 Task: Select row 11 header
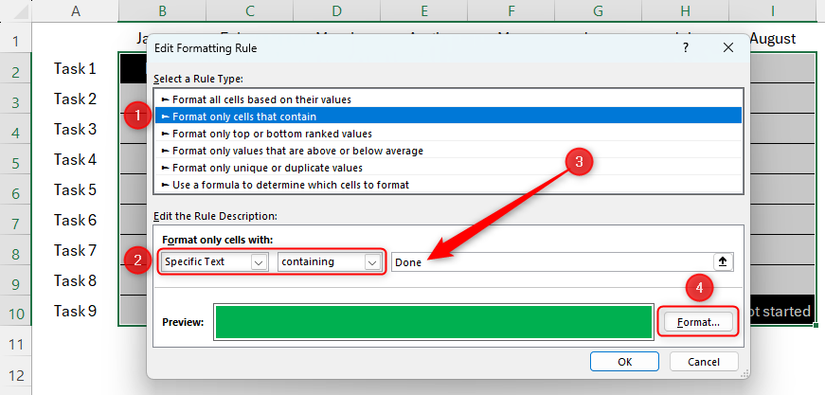16,345
